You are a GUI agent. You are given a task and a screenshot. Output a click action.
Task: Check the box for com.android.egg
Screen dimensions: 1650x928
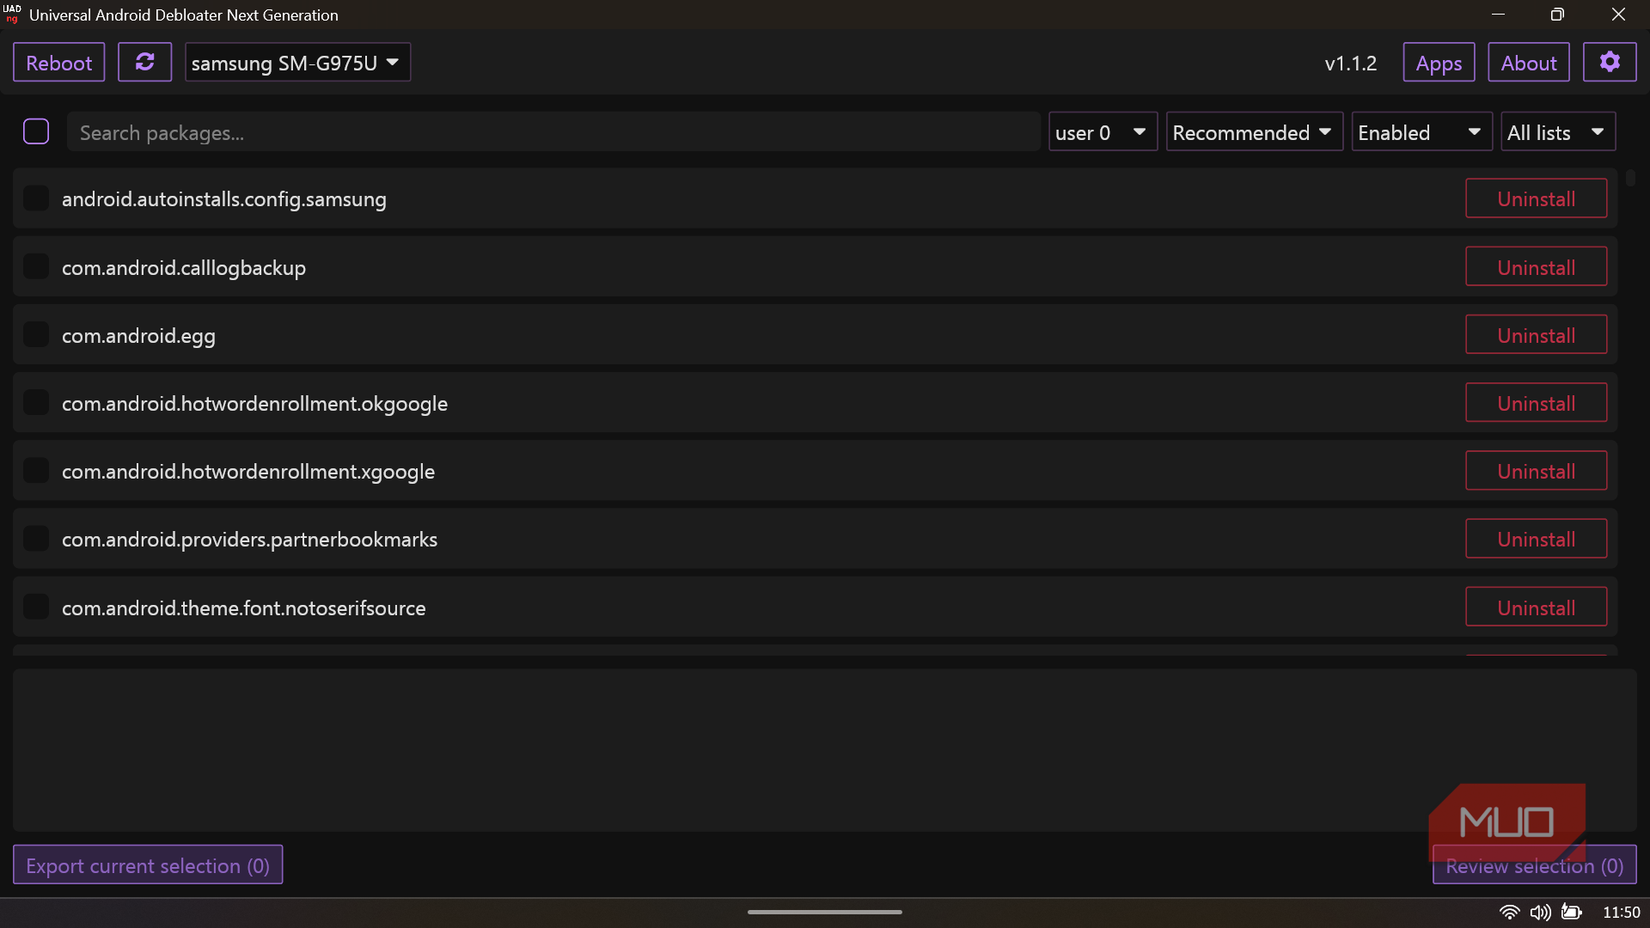(35, 334)
